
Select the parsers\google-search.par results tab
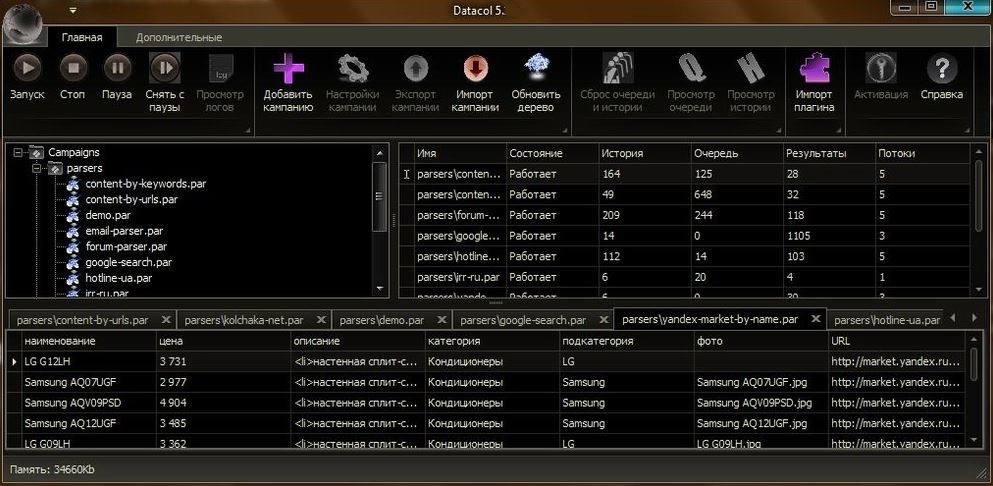tap(523, 320)
